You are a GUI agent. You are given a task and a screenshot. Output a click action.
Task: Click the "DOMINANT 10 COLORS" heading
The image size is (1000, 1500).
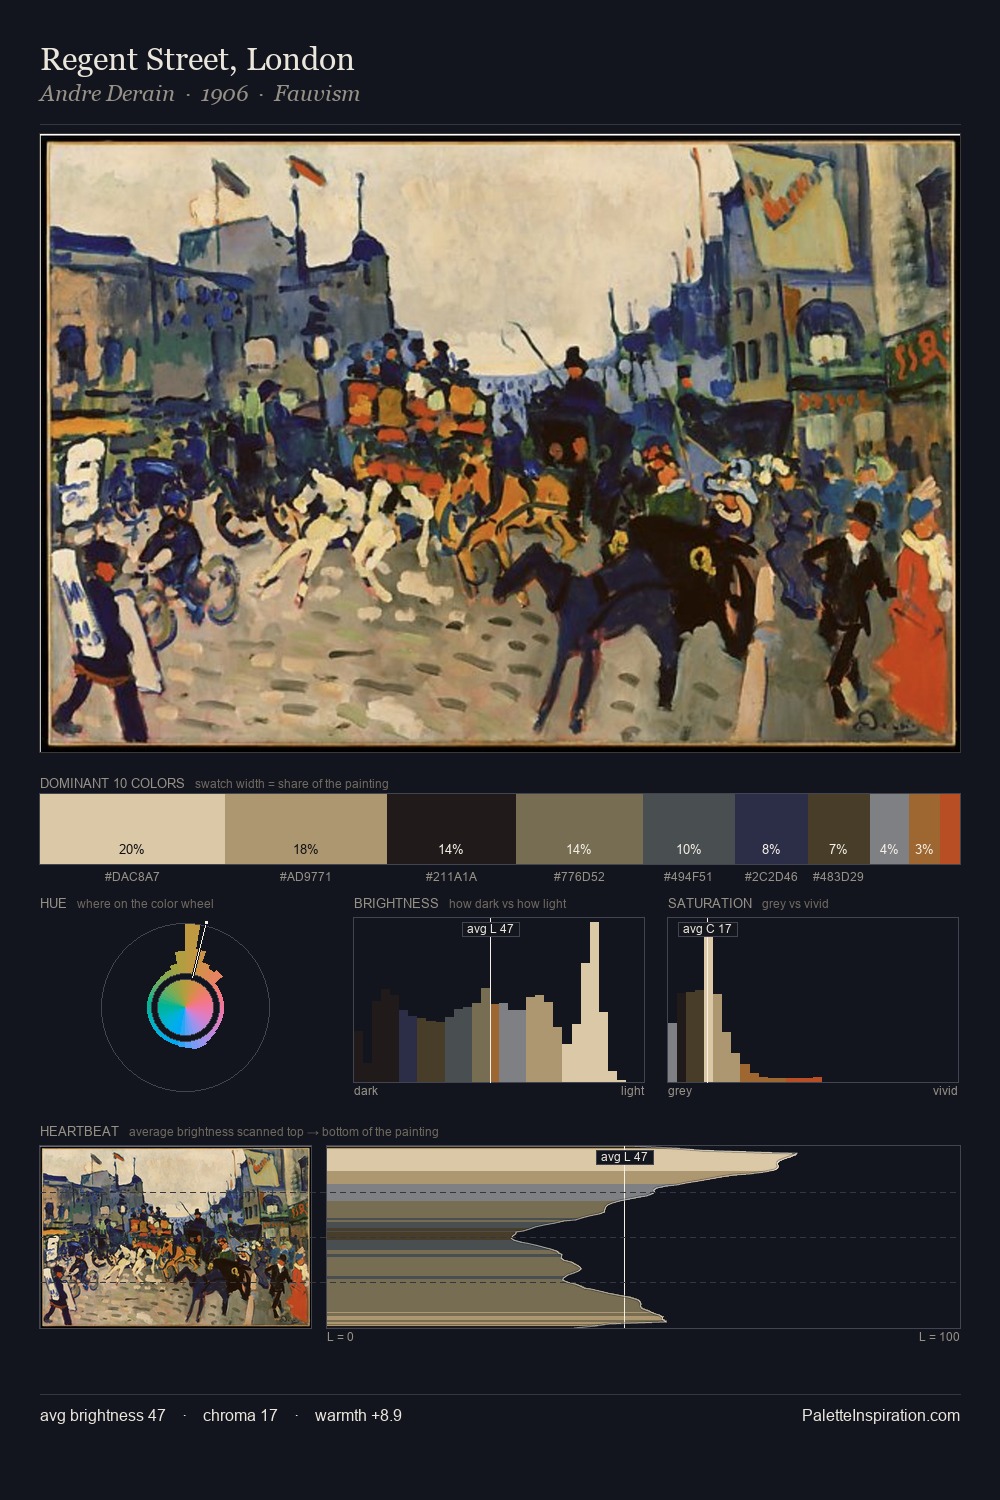(x=112, y=783)
